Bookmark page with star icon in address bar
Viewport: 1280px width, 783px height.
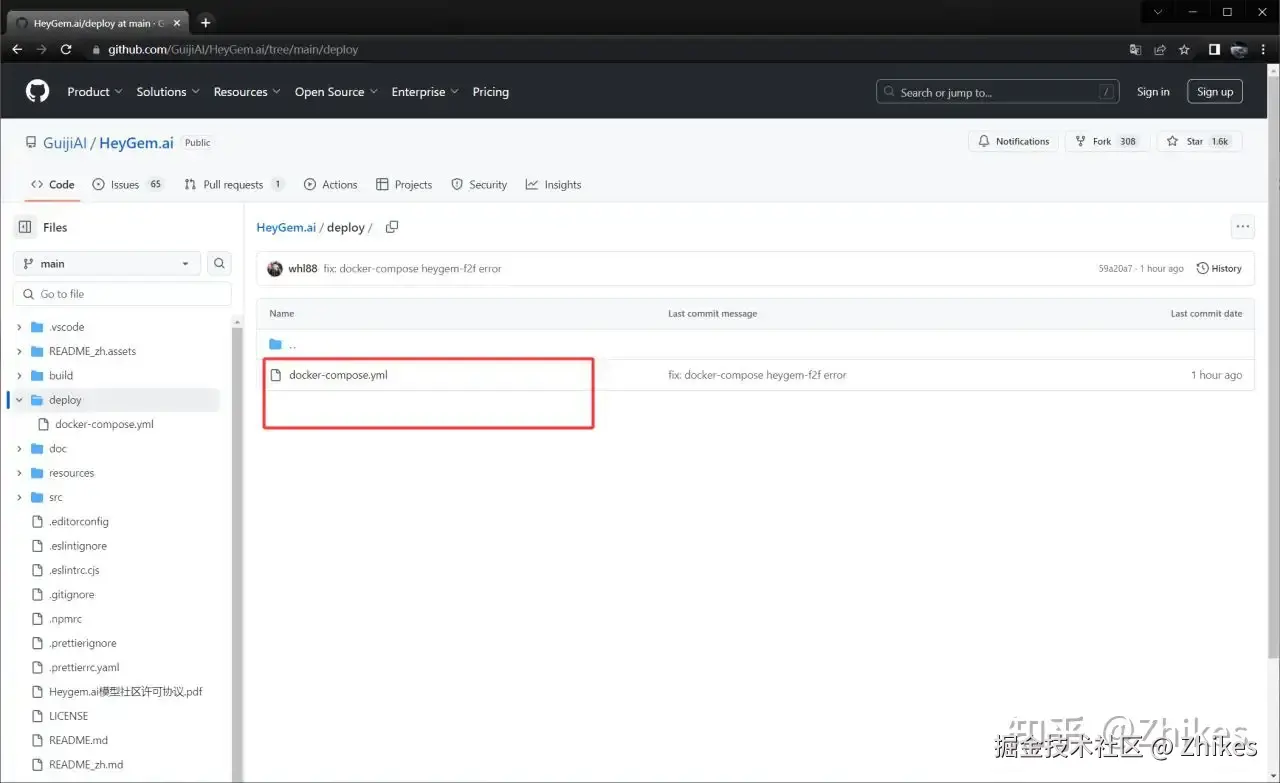[1184, 49]
